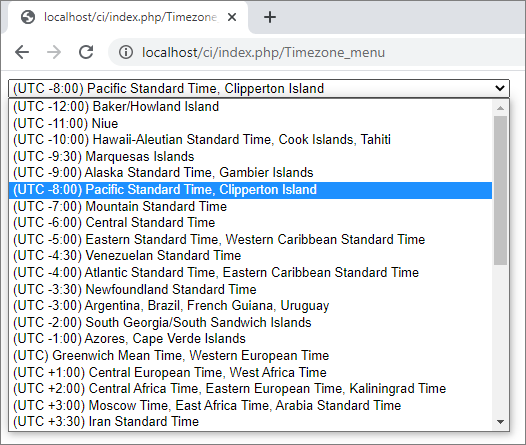Choose (UTC -7:00) Mountain Standard Time
The height and width of the screenshot is (445, 526).
pos(250,206)
